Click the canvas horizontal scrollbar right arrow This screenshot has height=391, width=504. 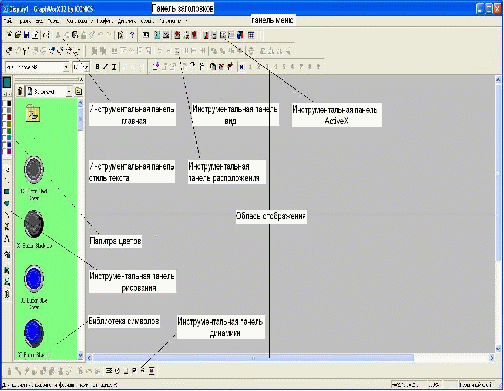coord(492,358)
